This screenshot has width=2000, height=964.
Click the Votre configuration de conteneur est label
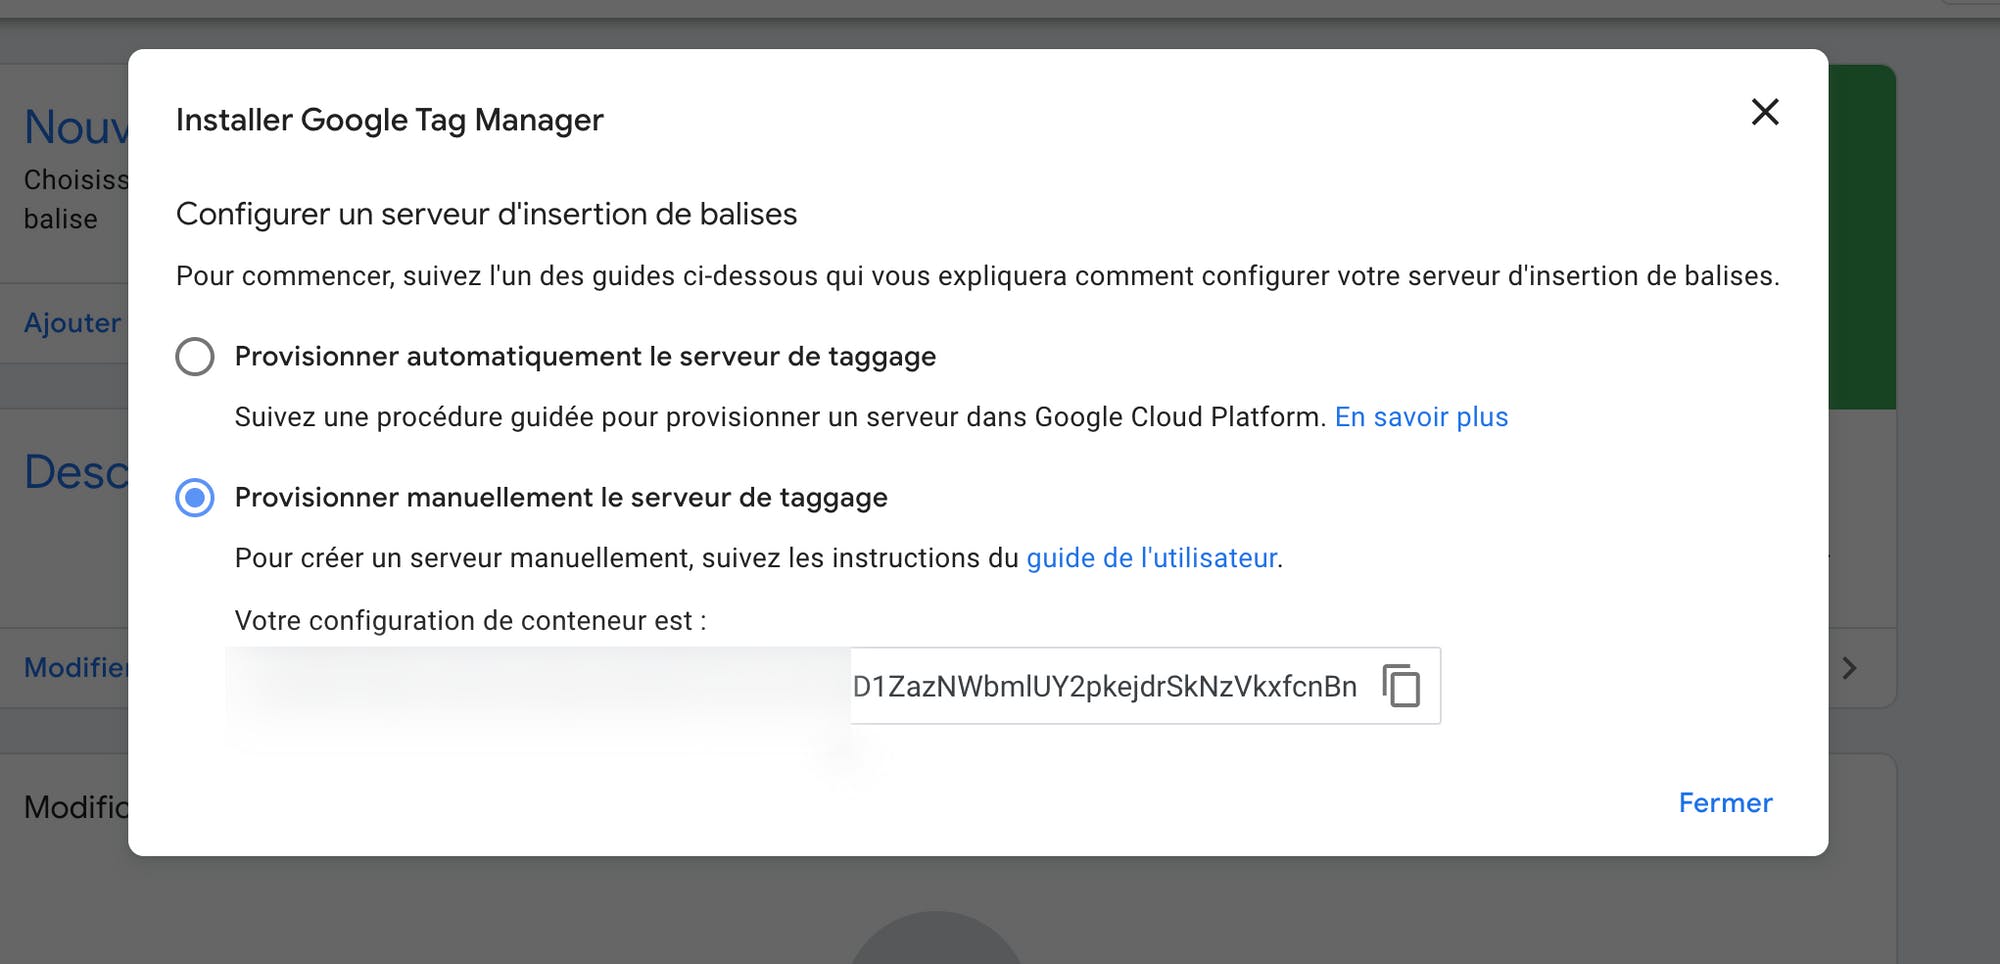coord(470,621)
